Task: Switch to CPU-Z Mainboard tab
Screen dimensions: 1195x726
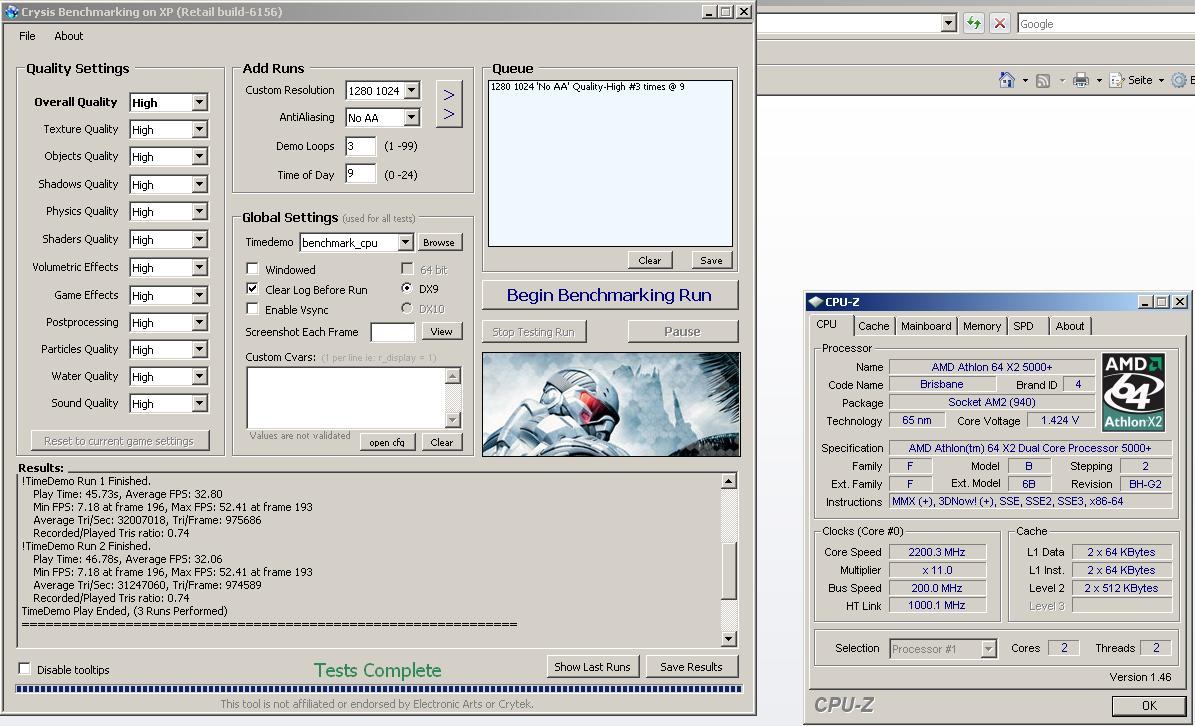Action: point(926,326)
